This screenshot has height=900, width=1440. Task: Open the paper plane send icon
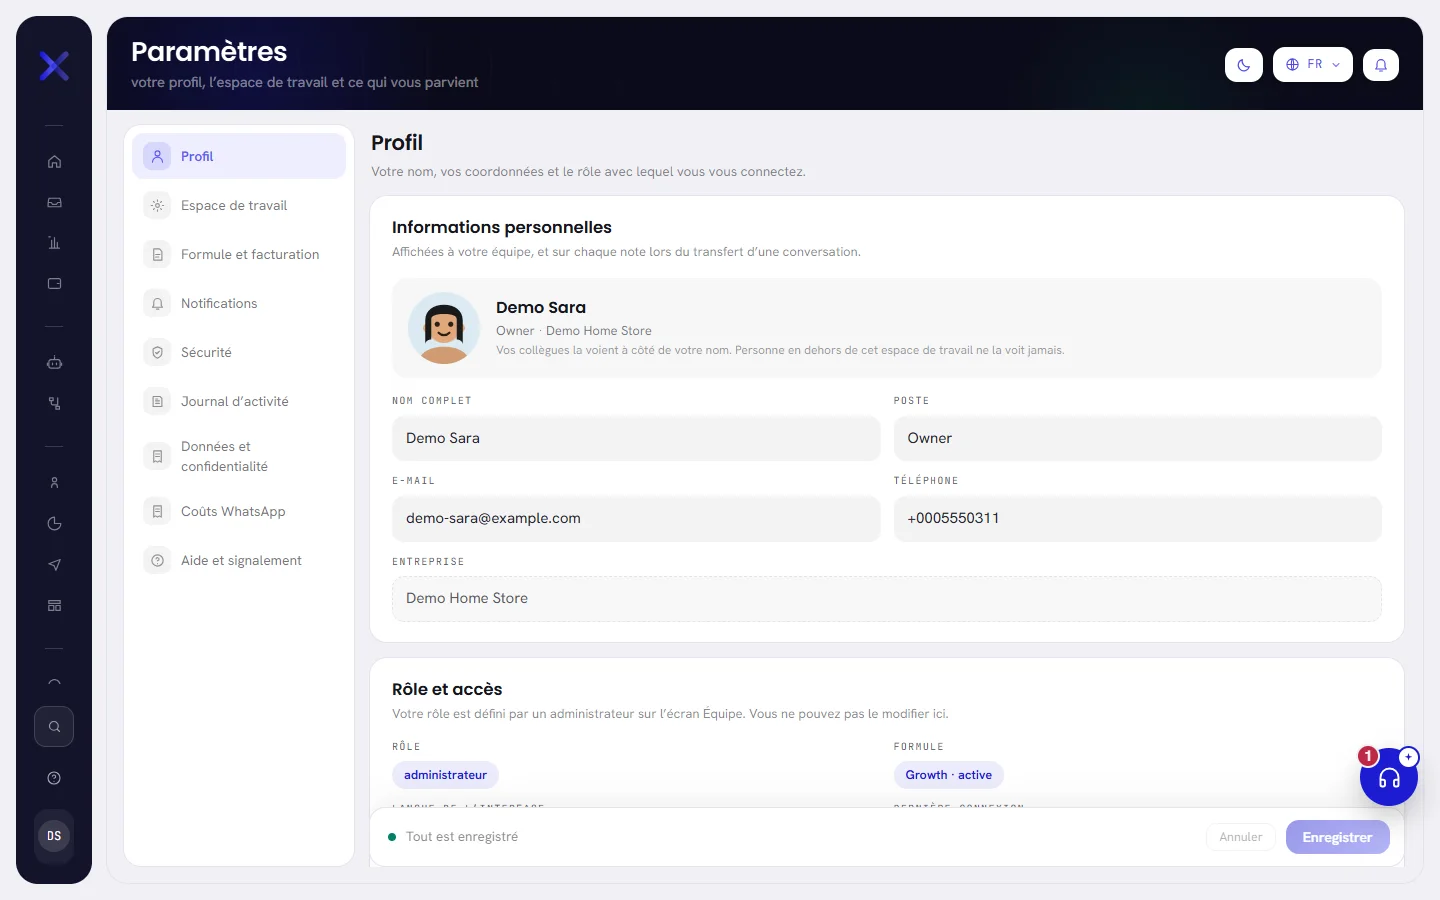54,565
